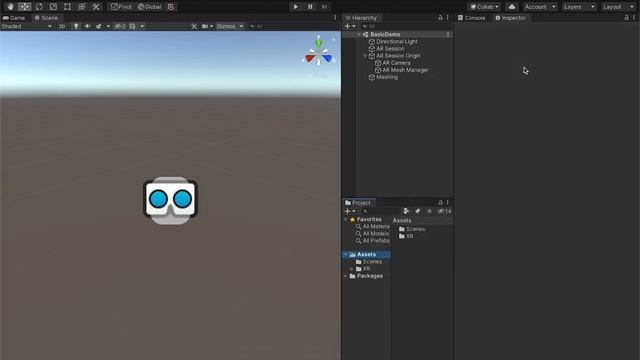
Task: Collapse the BasicDemo scene
Action: tap(359, 35)
